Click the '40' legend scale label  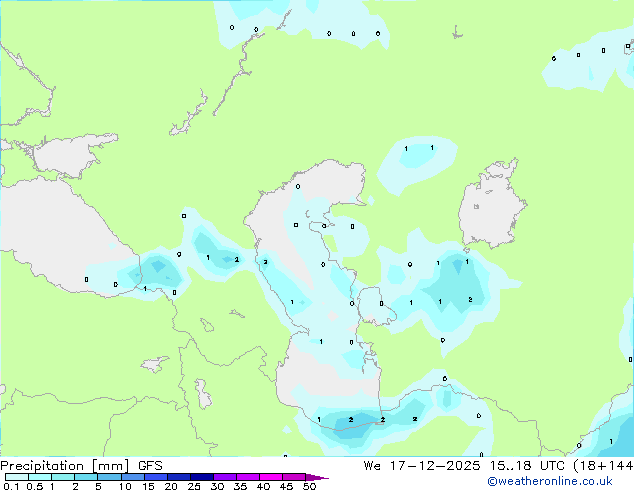(263, 486)
